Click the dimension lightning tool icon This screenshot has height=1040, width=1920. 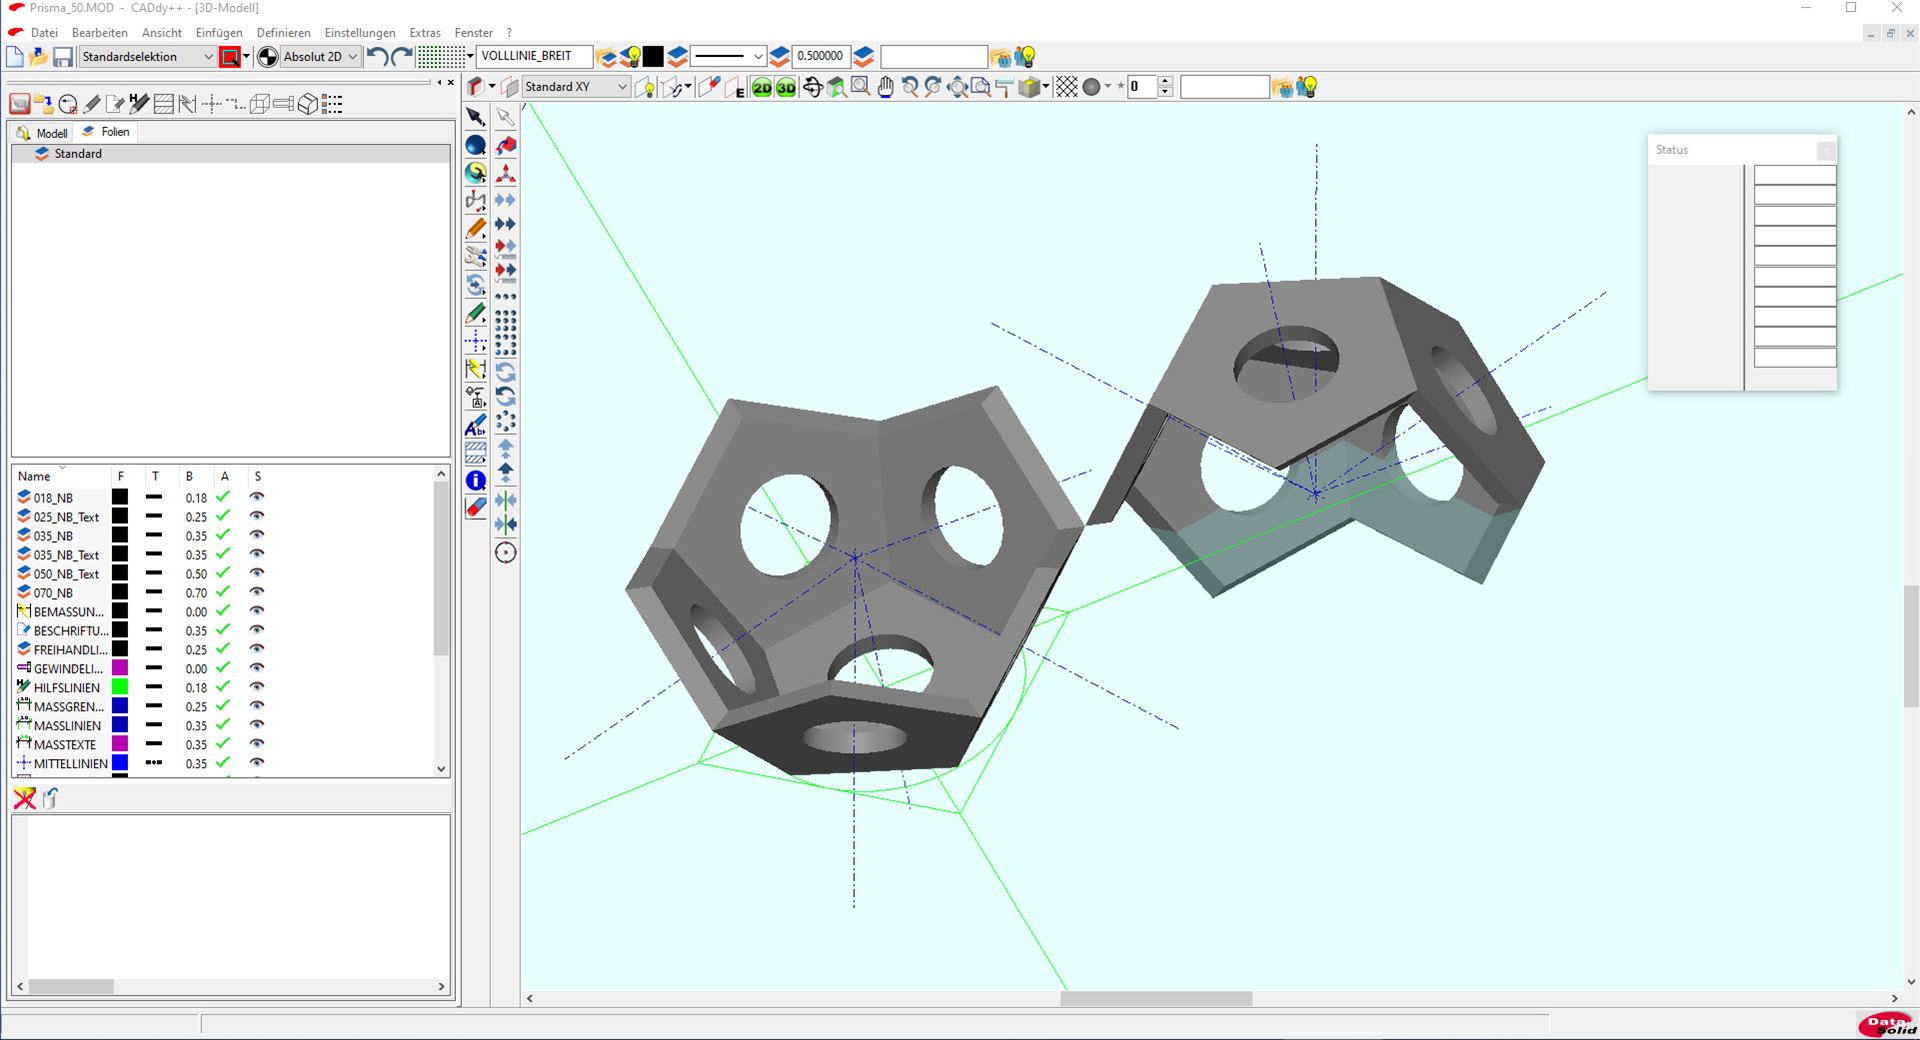coord(476,369)
